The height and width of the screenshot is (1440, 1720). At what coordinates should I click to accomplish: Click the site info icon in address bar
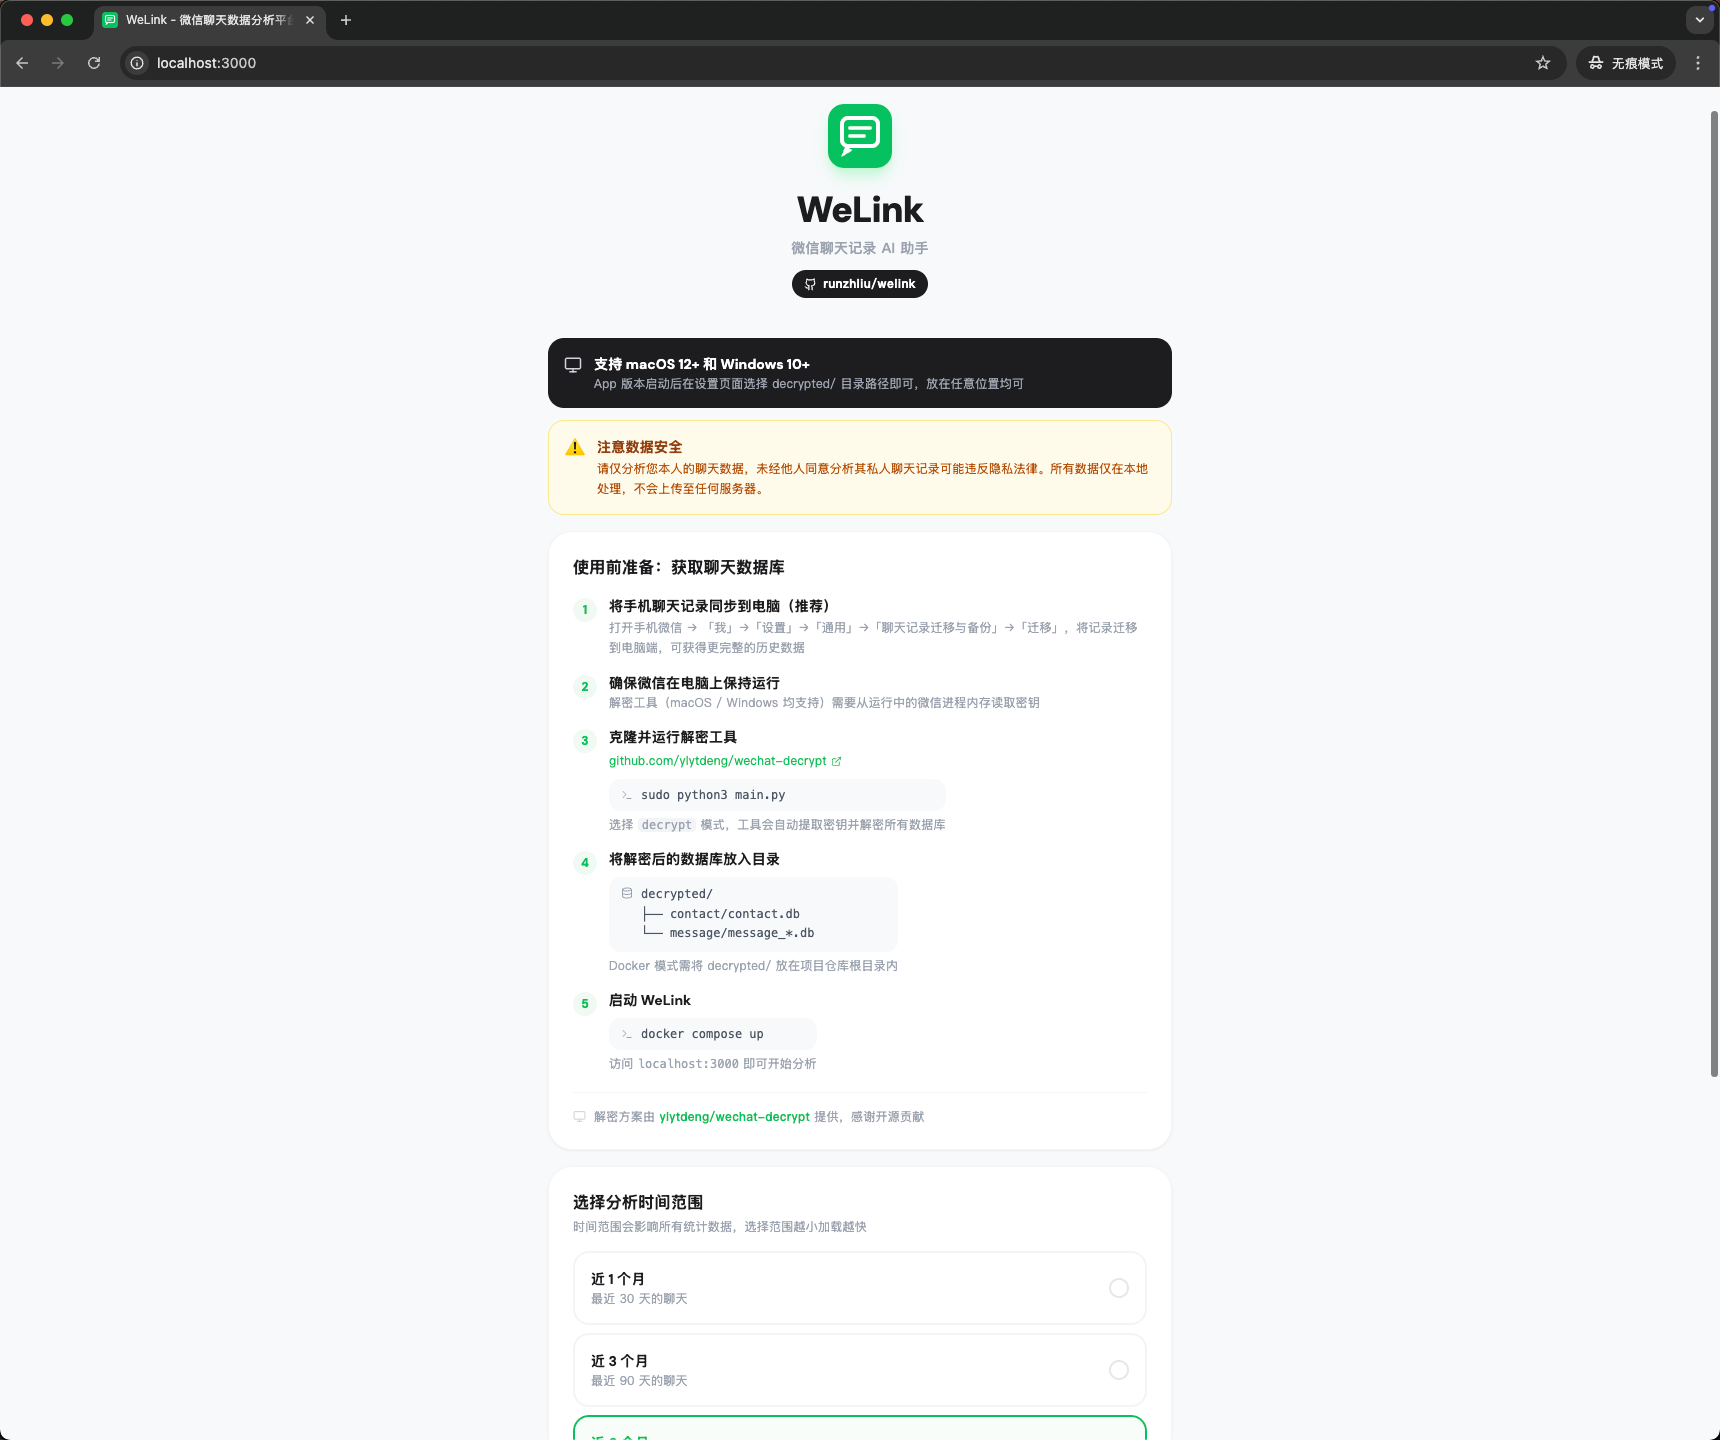tap(137, 63)
